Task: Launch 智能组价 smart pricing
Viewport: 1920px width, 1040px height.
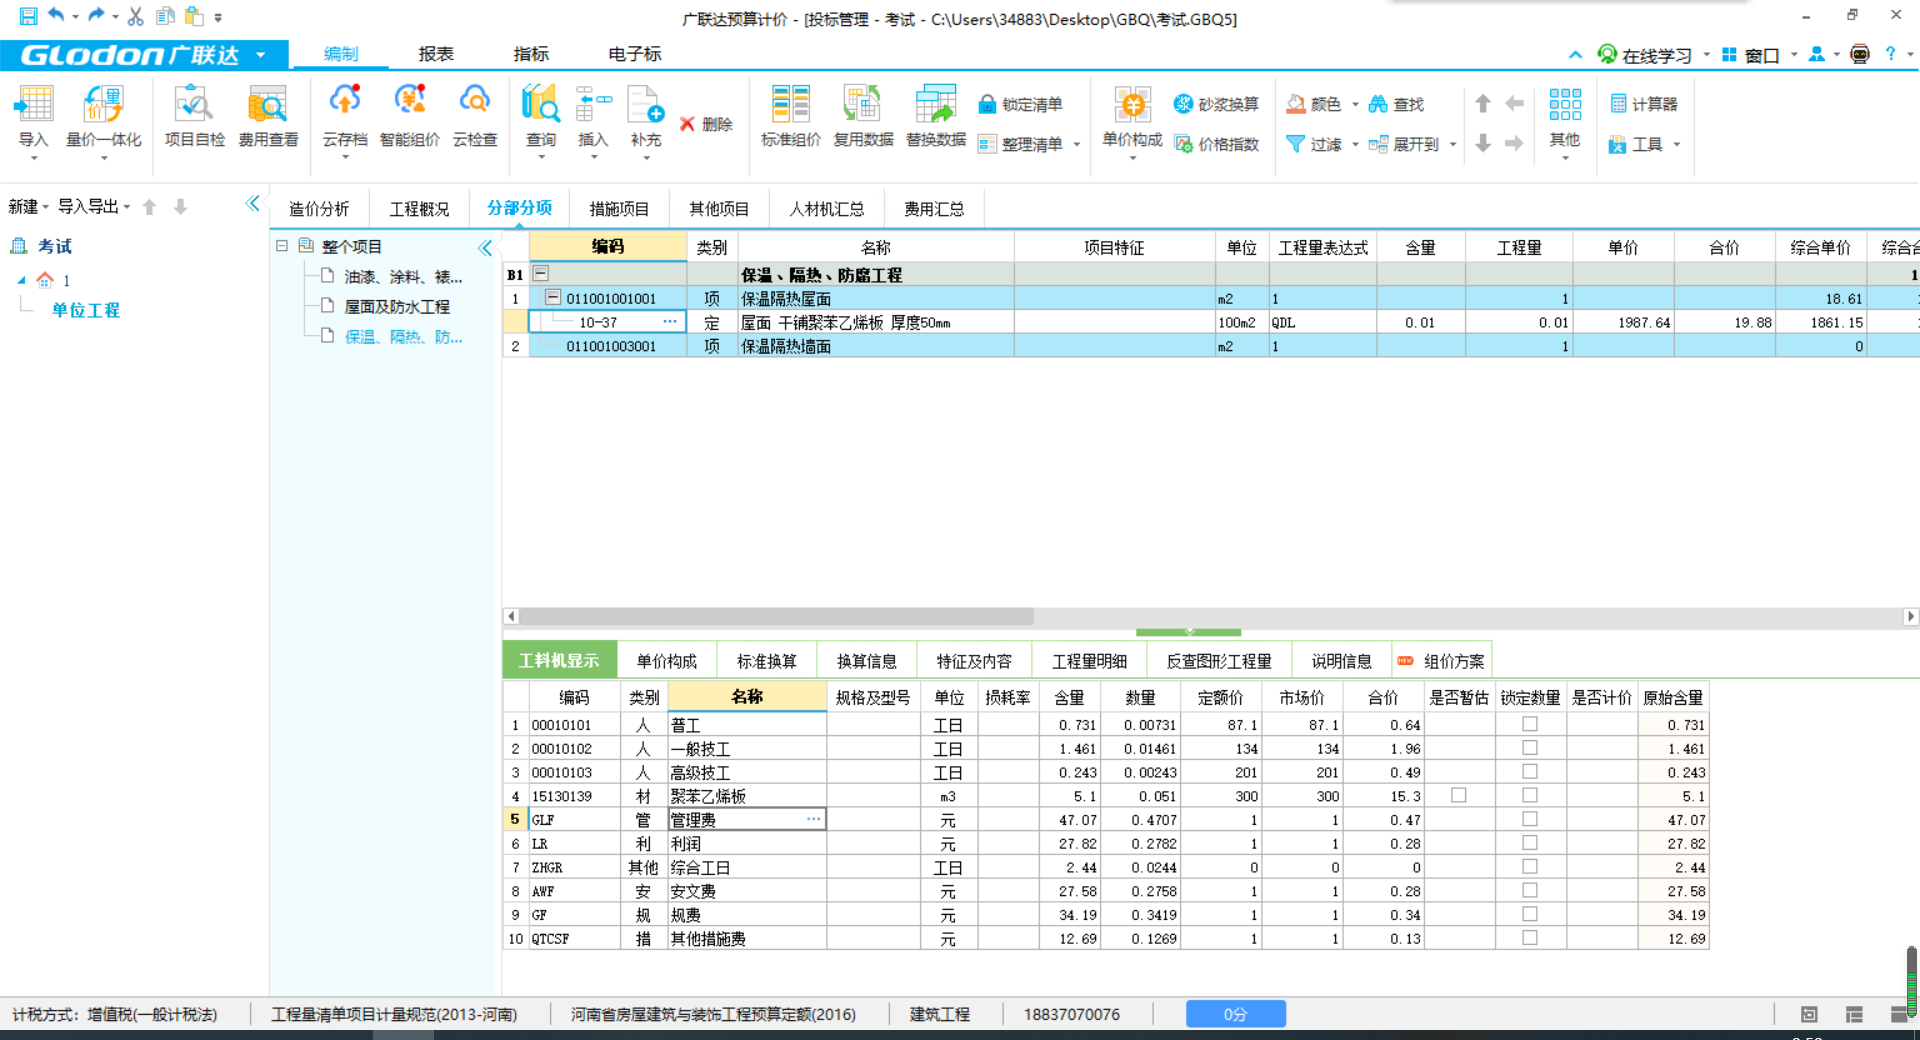Action: pos(409,117)
